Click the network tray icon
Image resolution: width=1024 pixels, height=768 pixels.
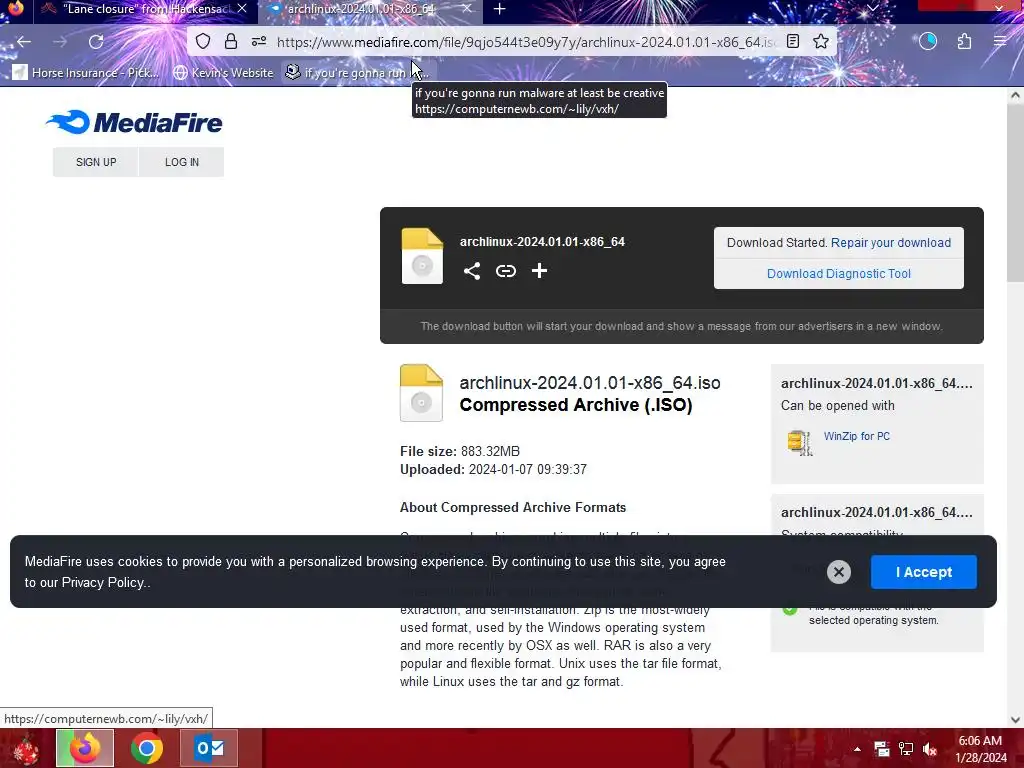[906, 749]
